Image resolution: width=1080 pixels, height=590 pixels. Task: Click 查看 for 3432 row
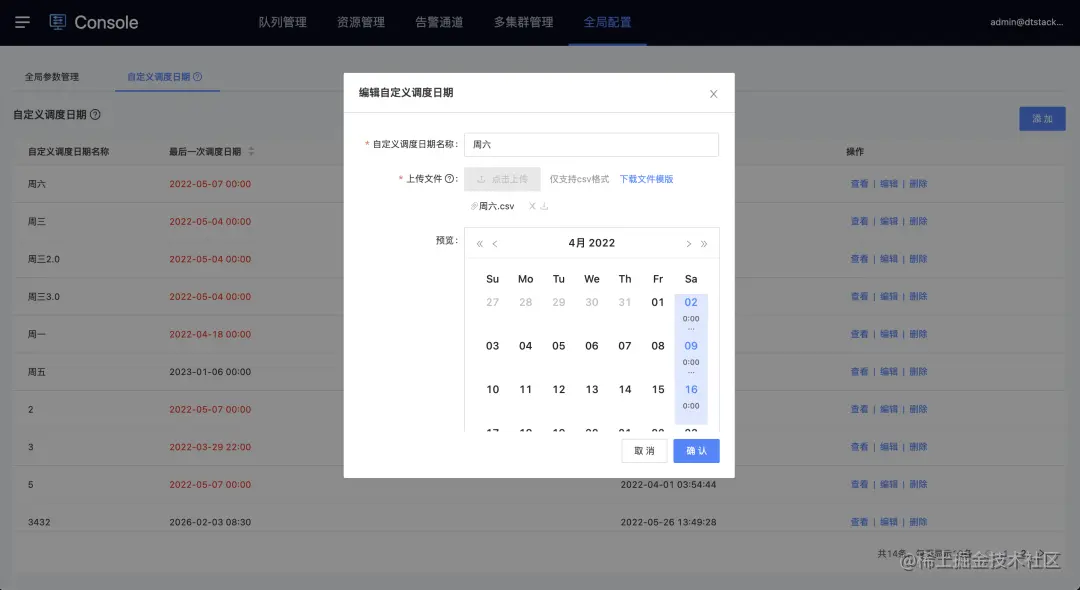point(859,522)
